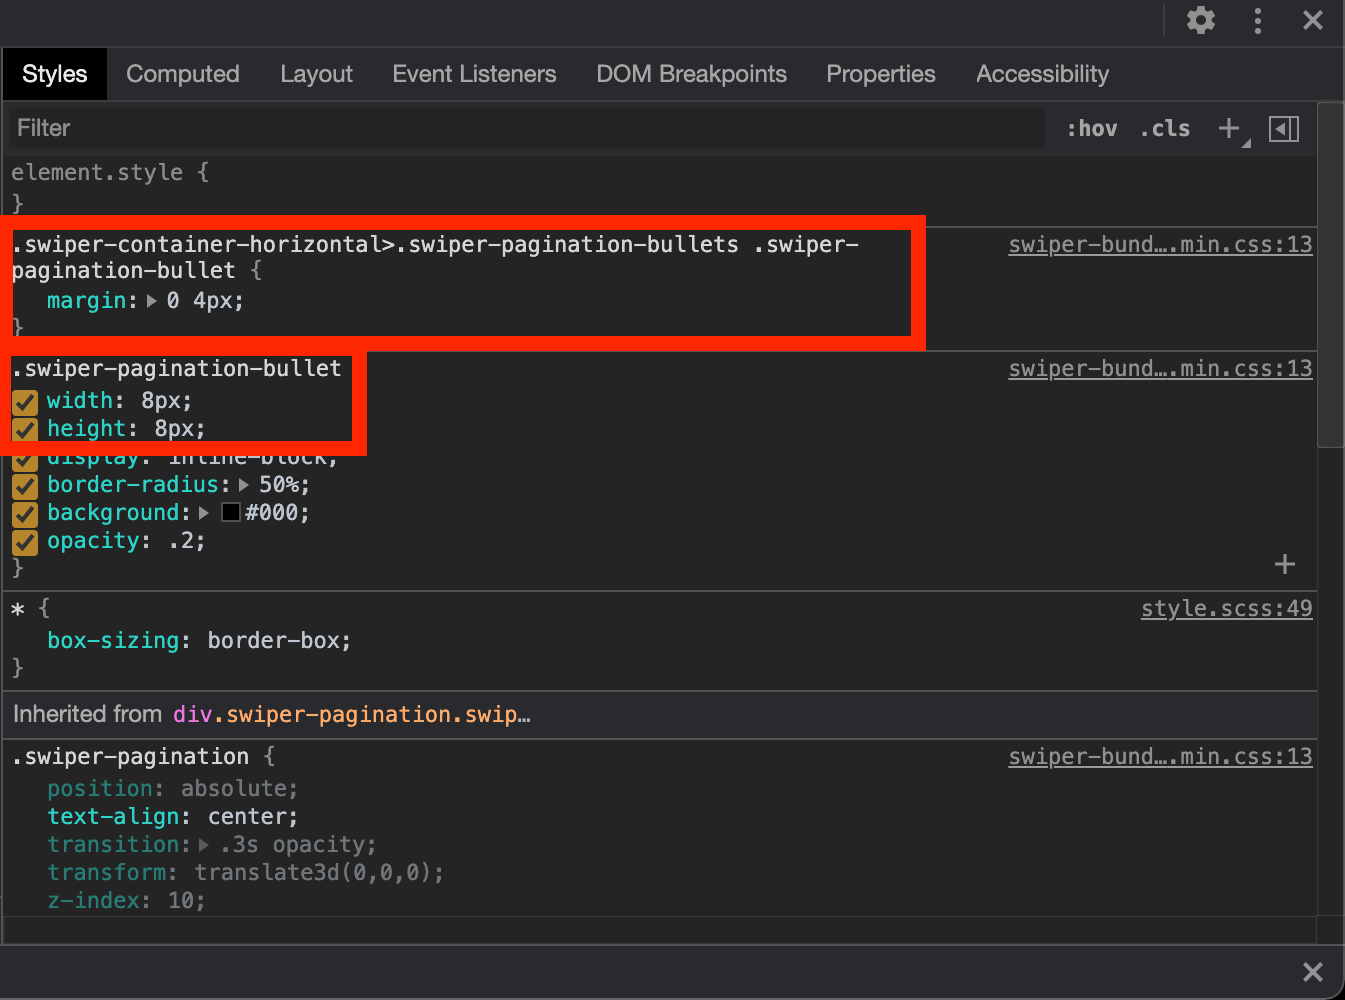This screenshot has width=1345, height=1000.
Task: Click the div.swiper-pagination inherited element link
Action: (x=352, y=715)
